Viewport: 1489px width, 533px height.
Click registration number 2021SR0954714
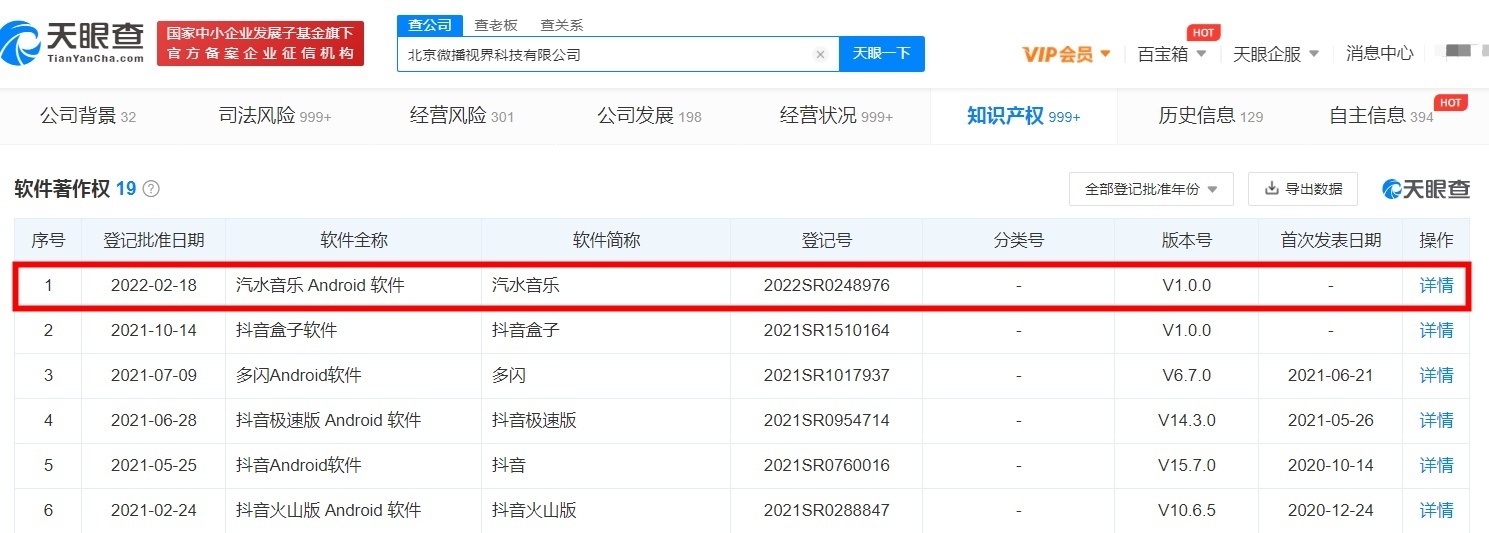tap(826, 420)
